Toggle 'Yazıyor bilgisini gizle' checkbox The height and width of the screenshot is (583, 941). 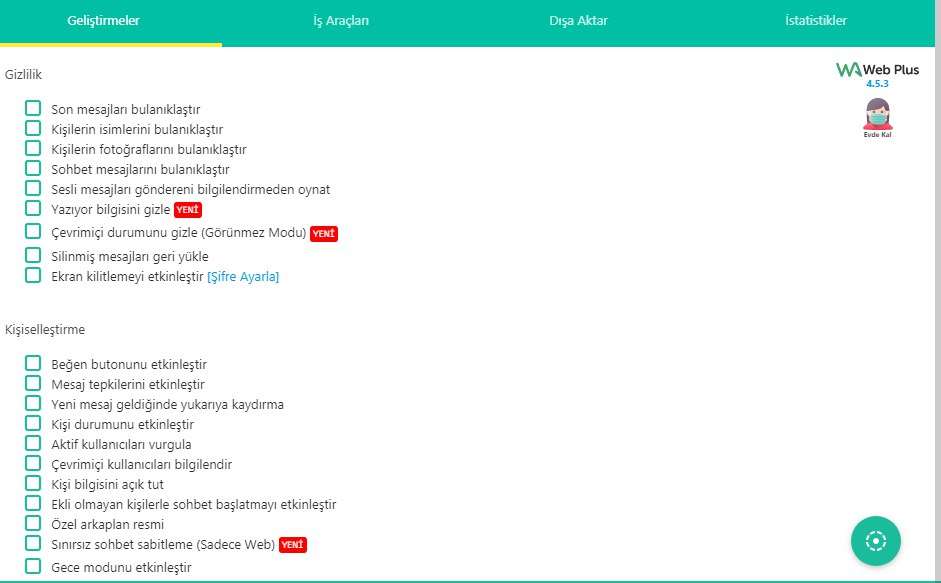33,209
